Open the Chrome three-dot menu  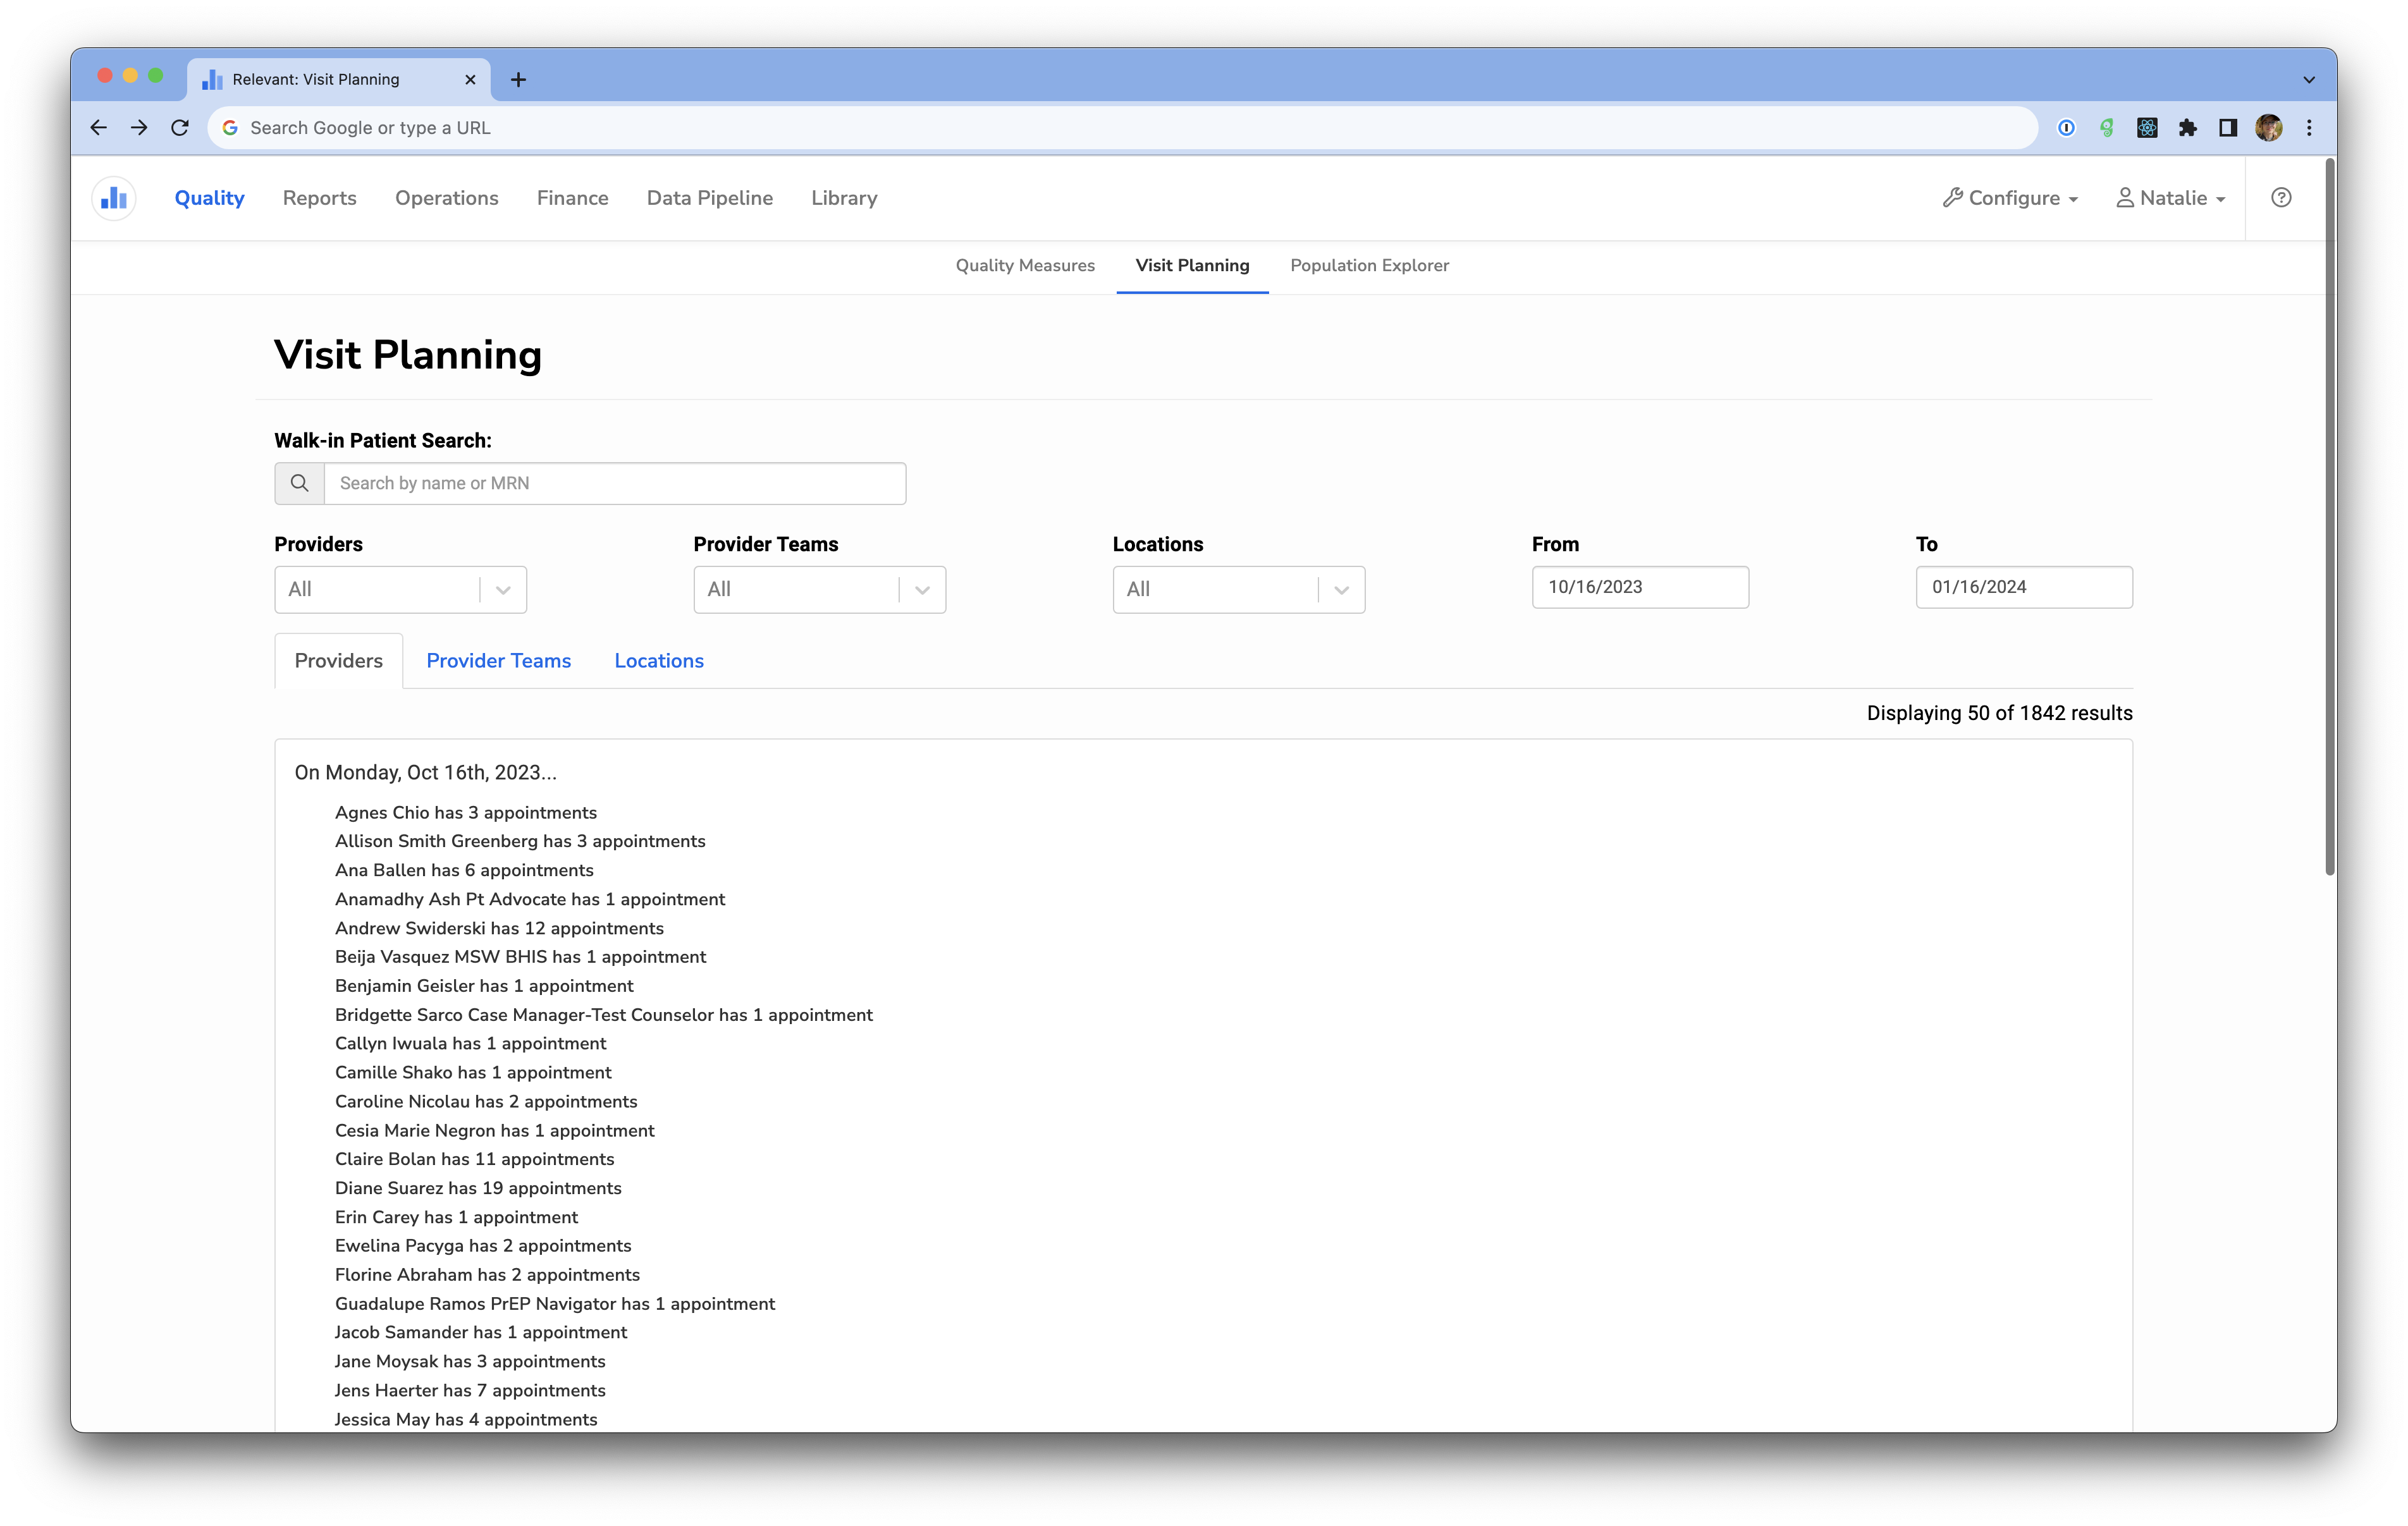pyautogui.click(x=2309, y=128)
